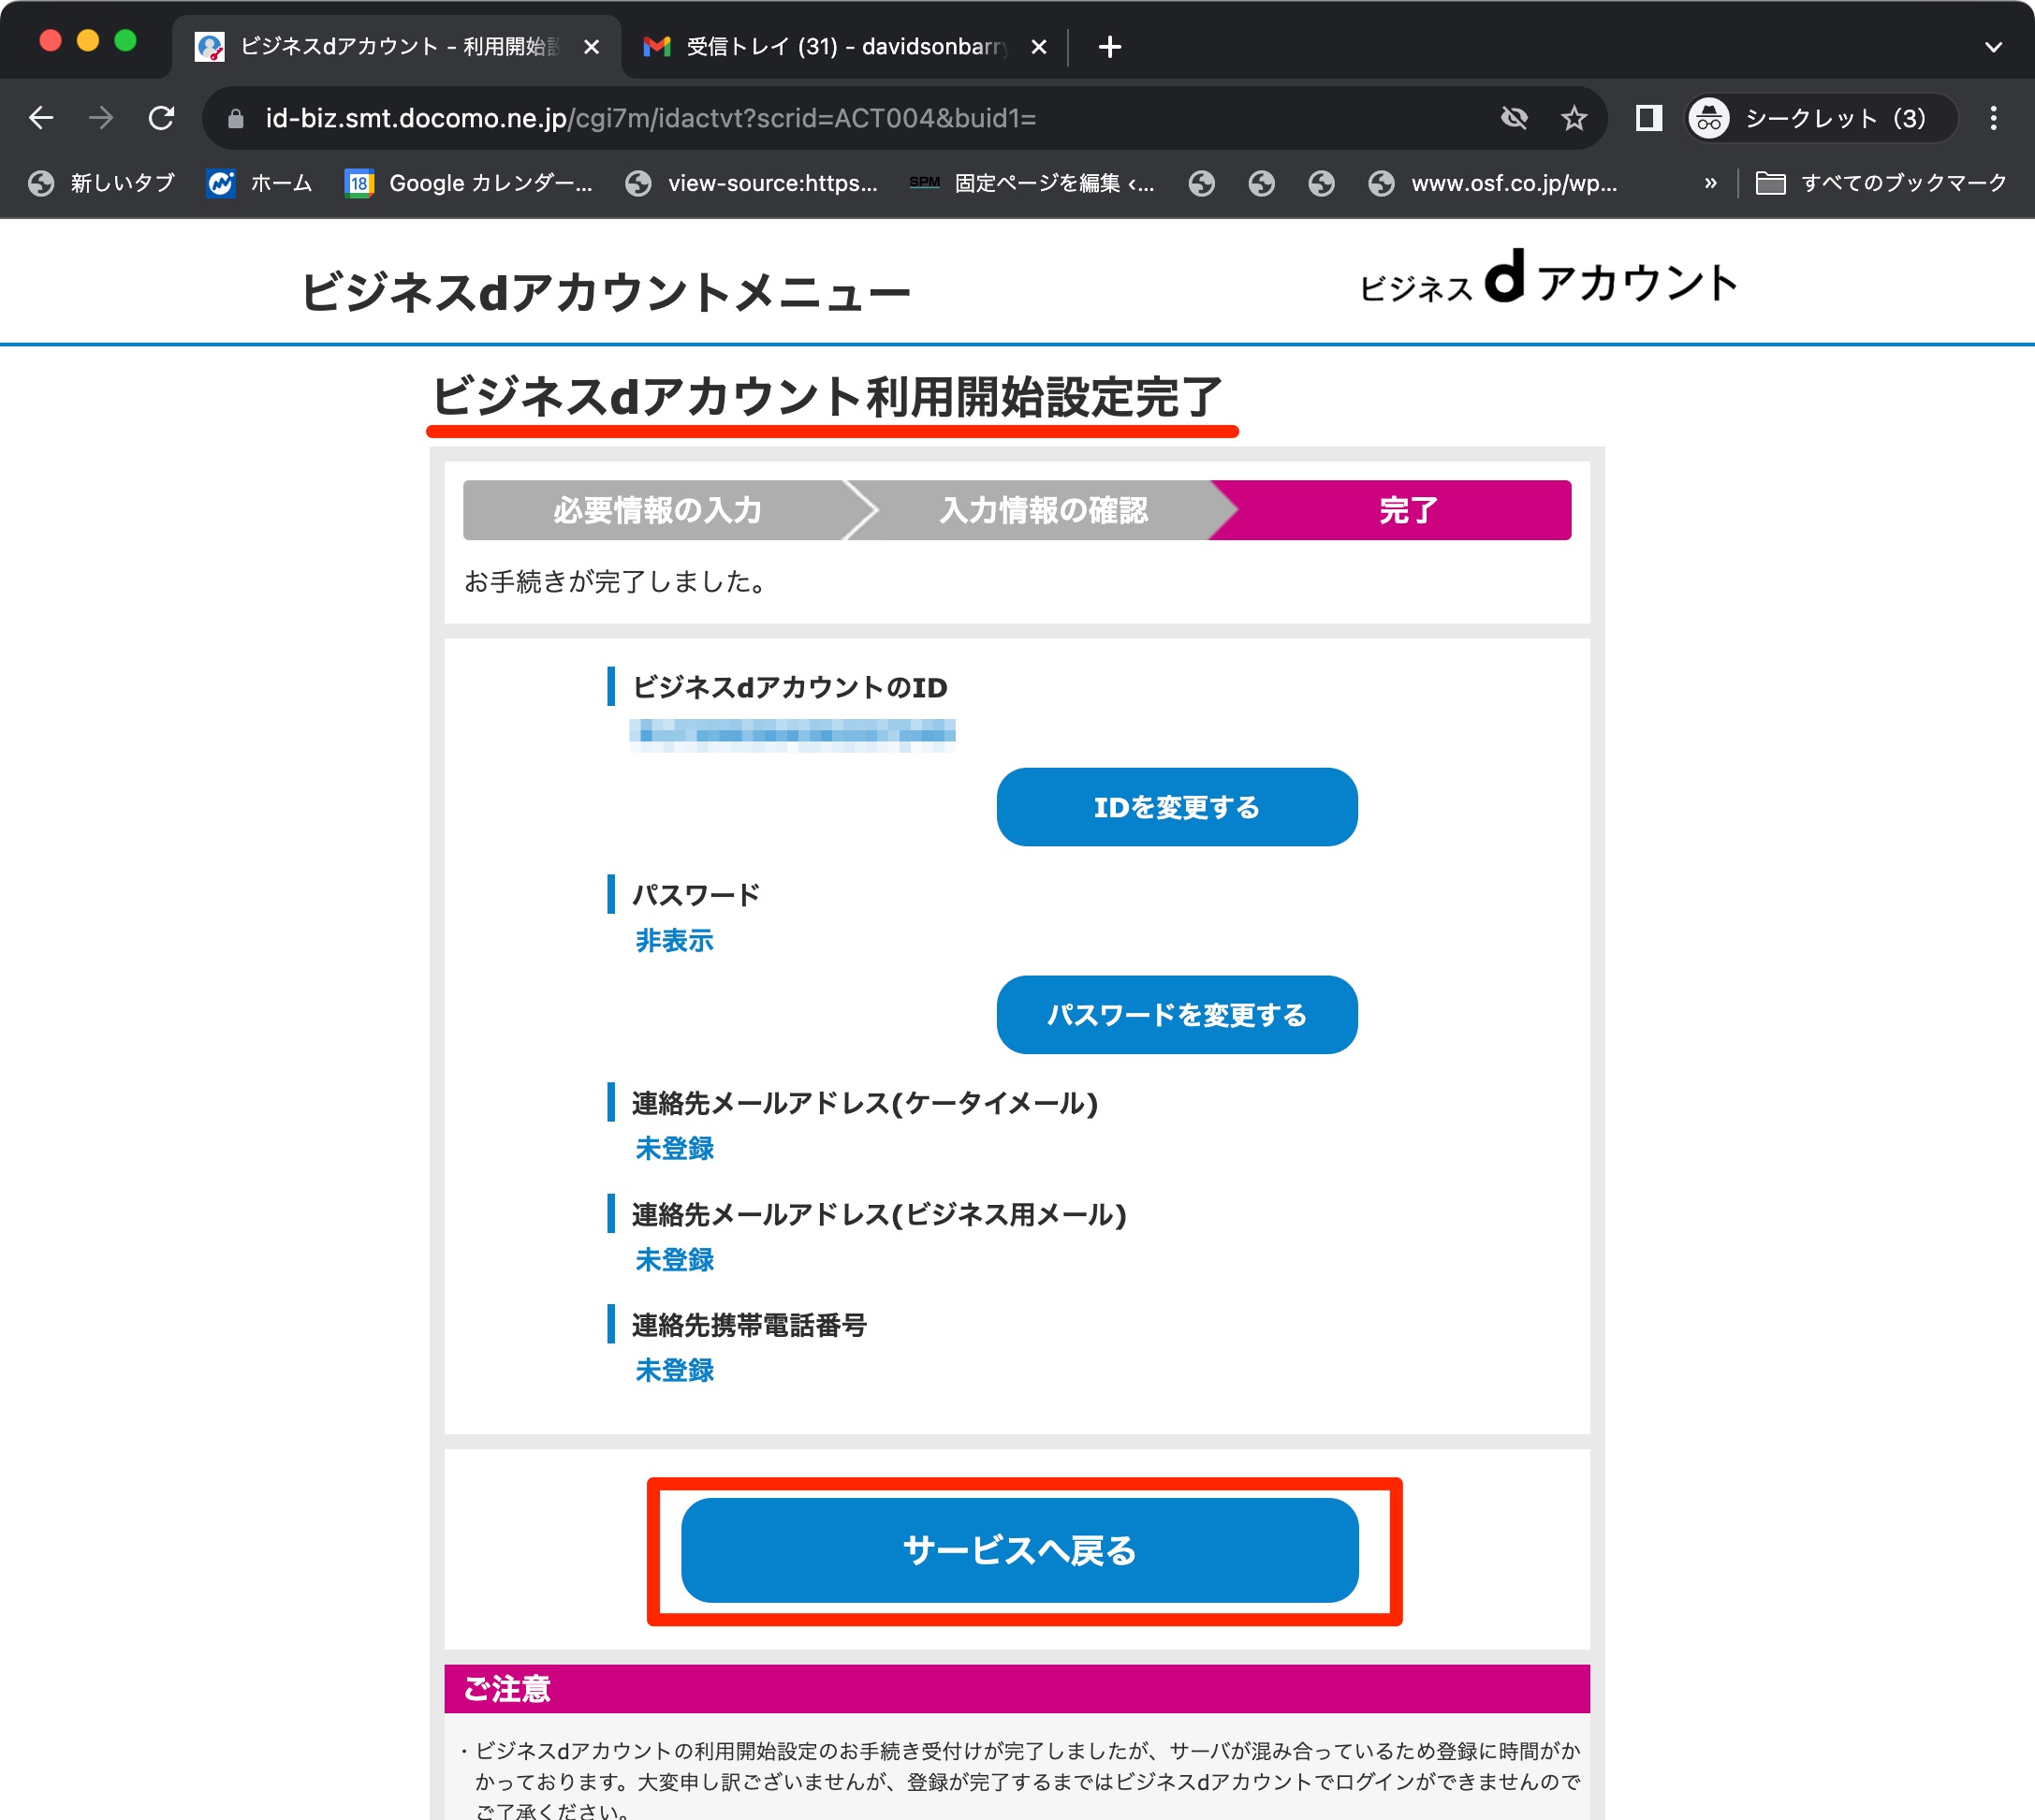
Task: Reload the current page
Action: (x=161, y=118)
